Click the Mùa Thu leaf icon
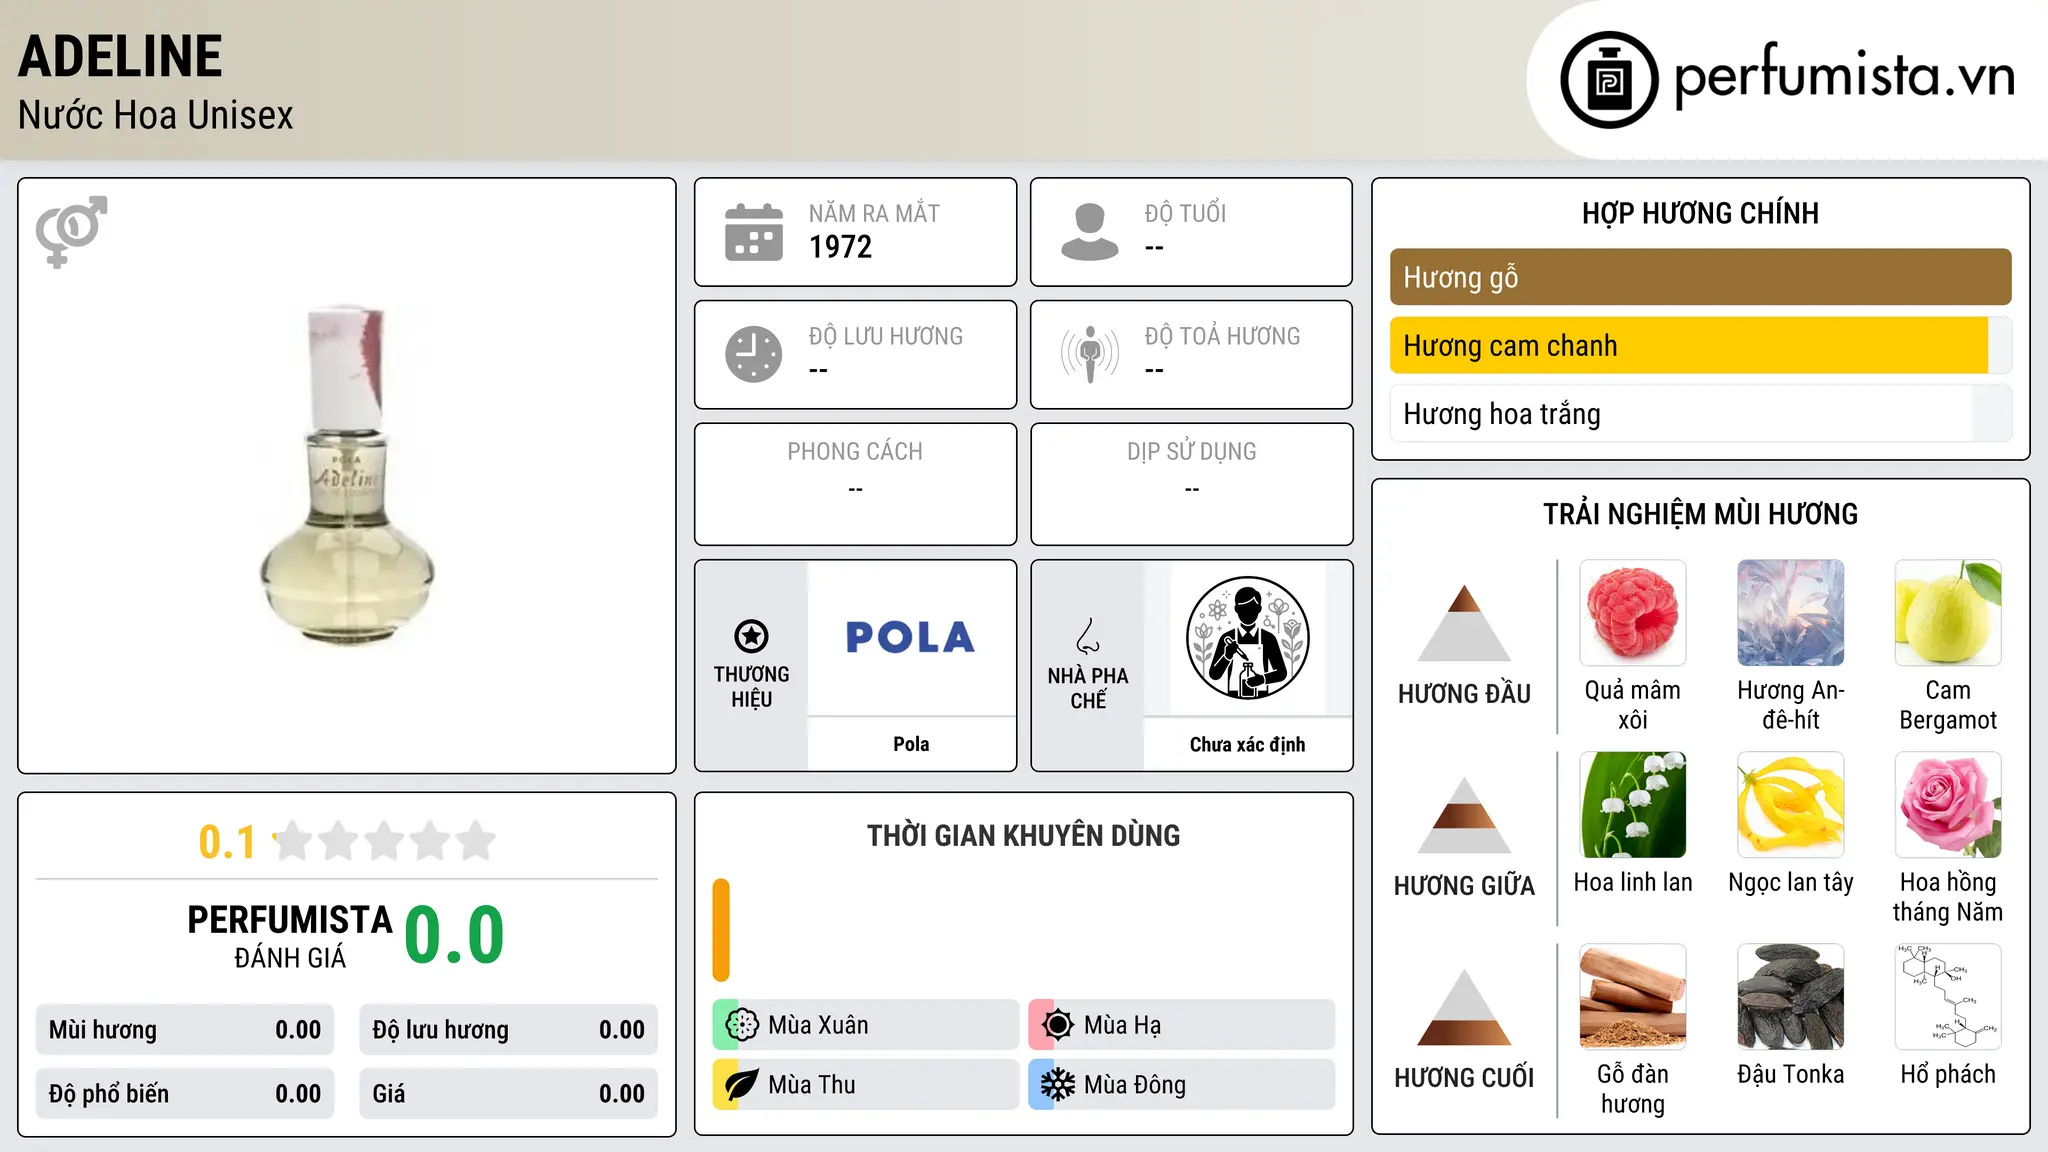Screen dimensions: 2048x1152 coord(742,1085)
